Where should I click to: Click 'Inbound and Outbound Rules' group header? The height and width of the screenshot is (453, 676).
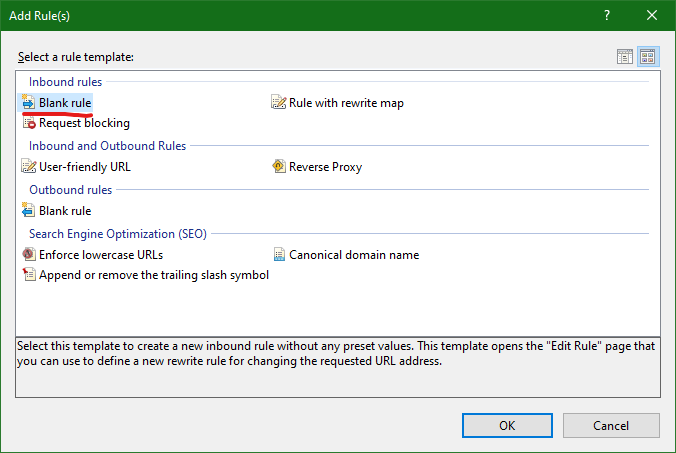[x=107, y=146]
